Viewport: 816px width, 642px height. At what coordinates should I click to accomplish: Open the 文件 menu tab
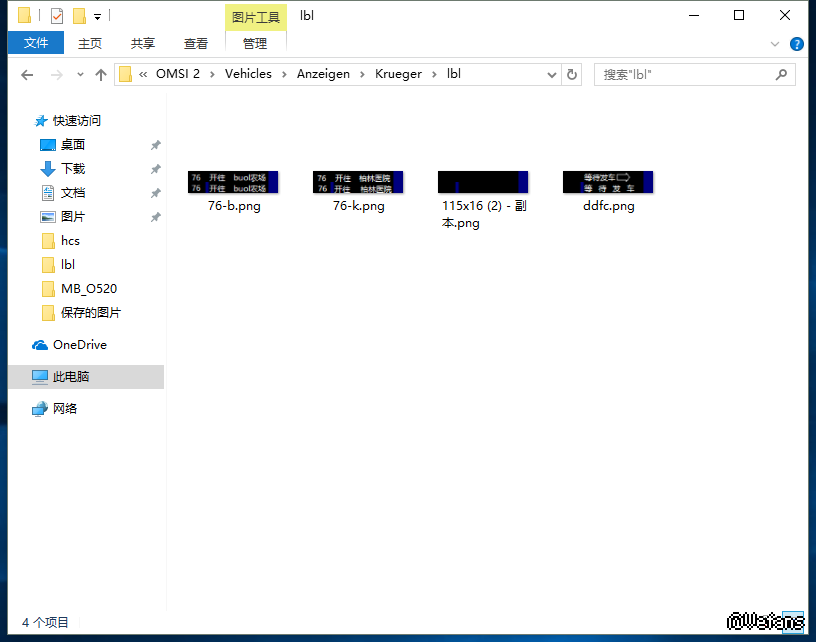(x=36, y=43)
